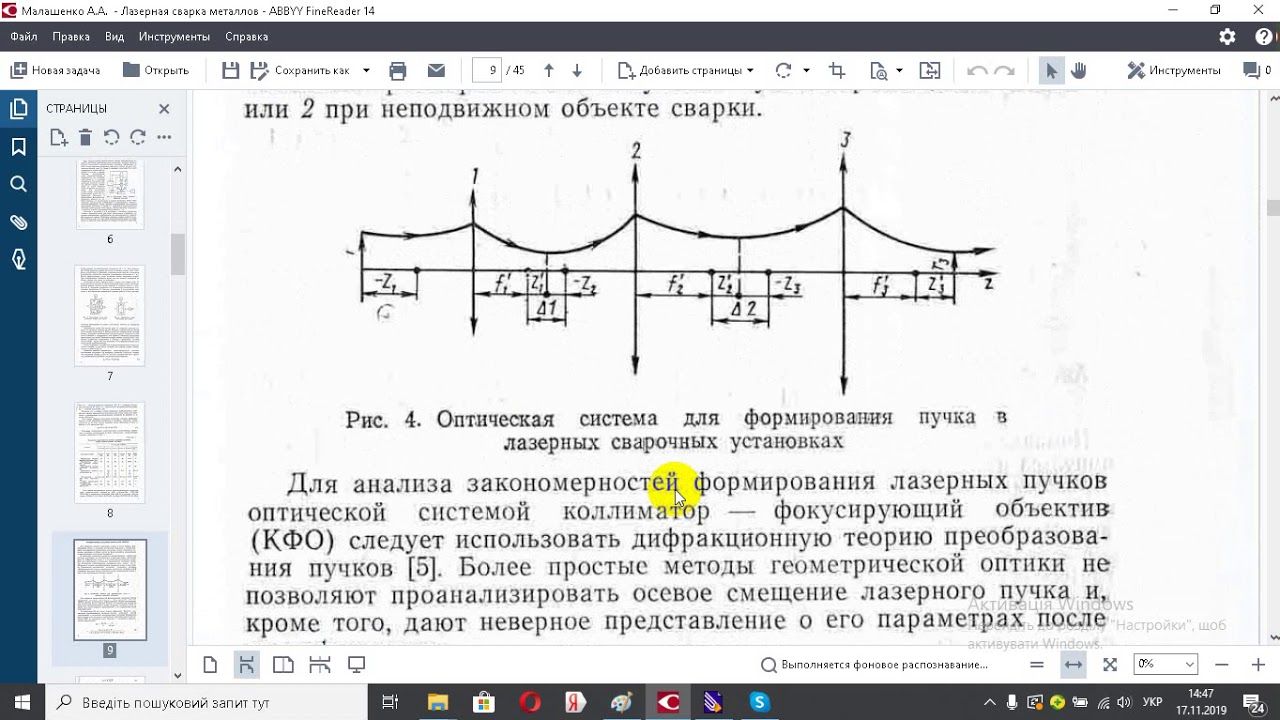This screenshot has height=720, width=1280.
Task: Close the Страницы panel
Action: [164, 108]
